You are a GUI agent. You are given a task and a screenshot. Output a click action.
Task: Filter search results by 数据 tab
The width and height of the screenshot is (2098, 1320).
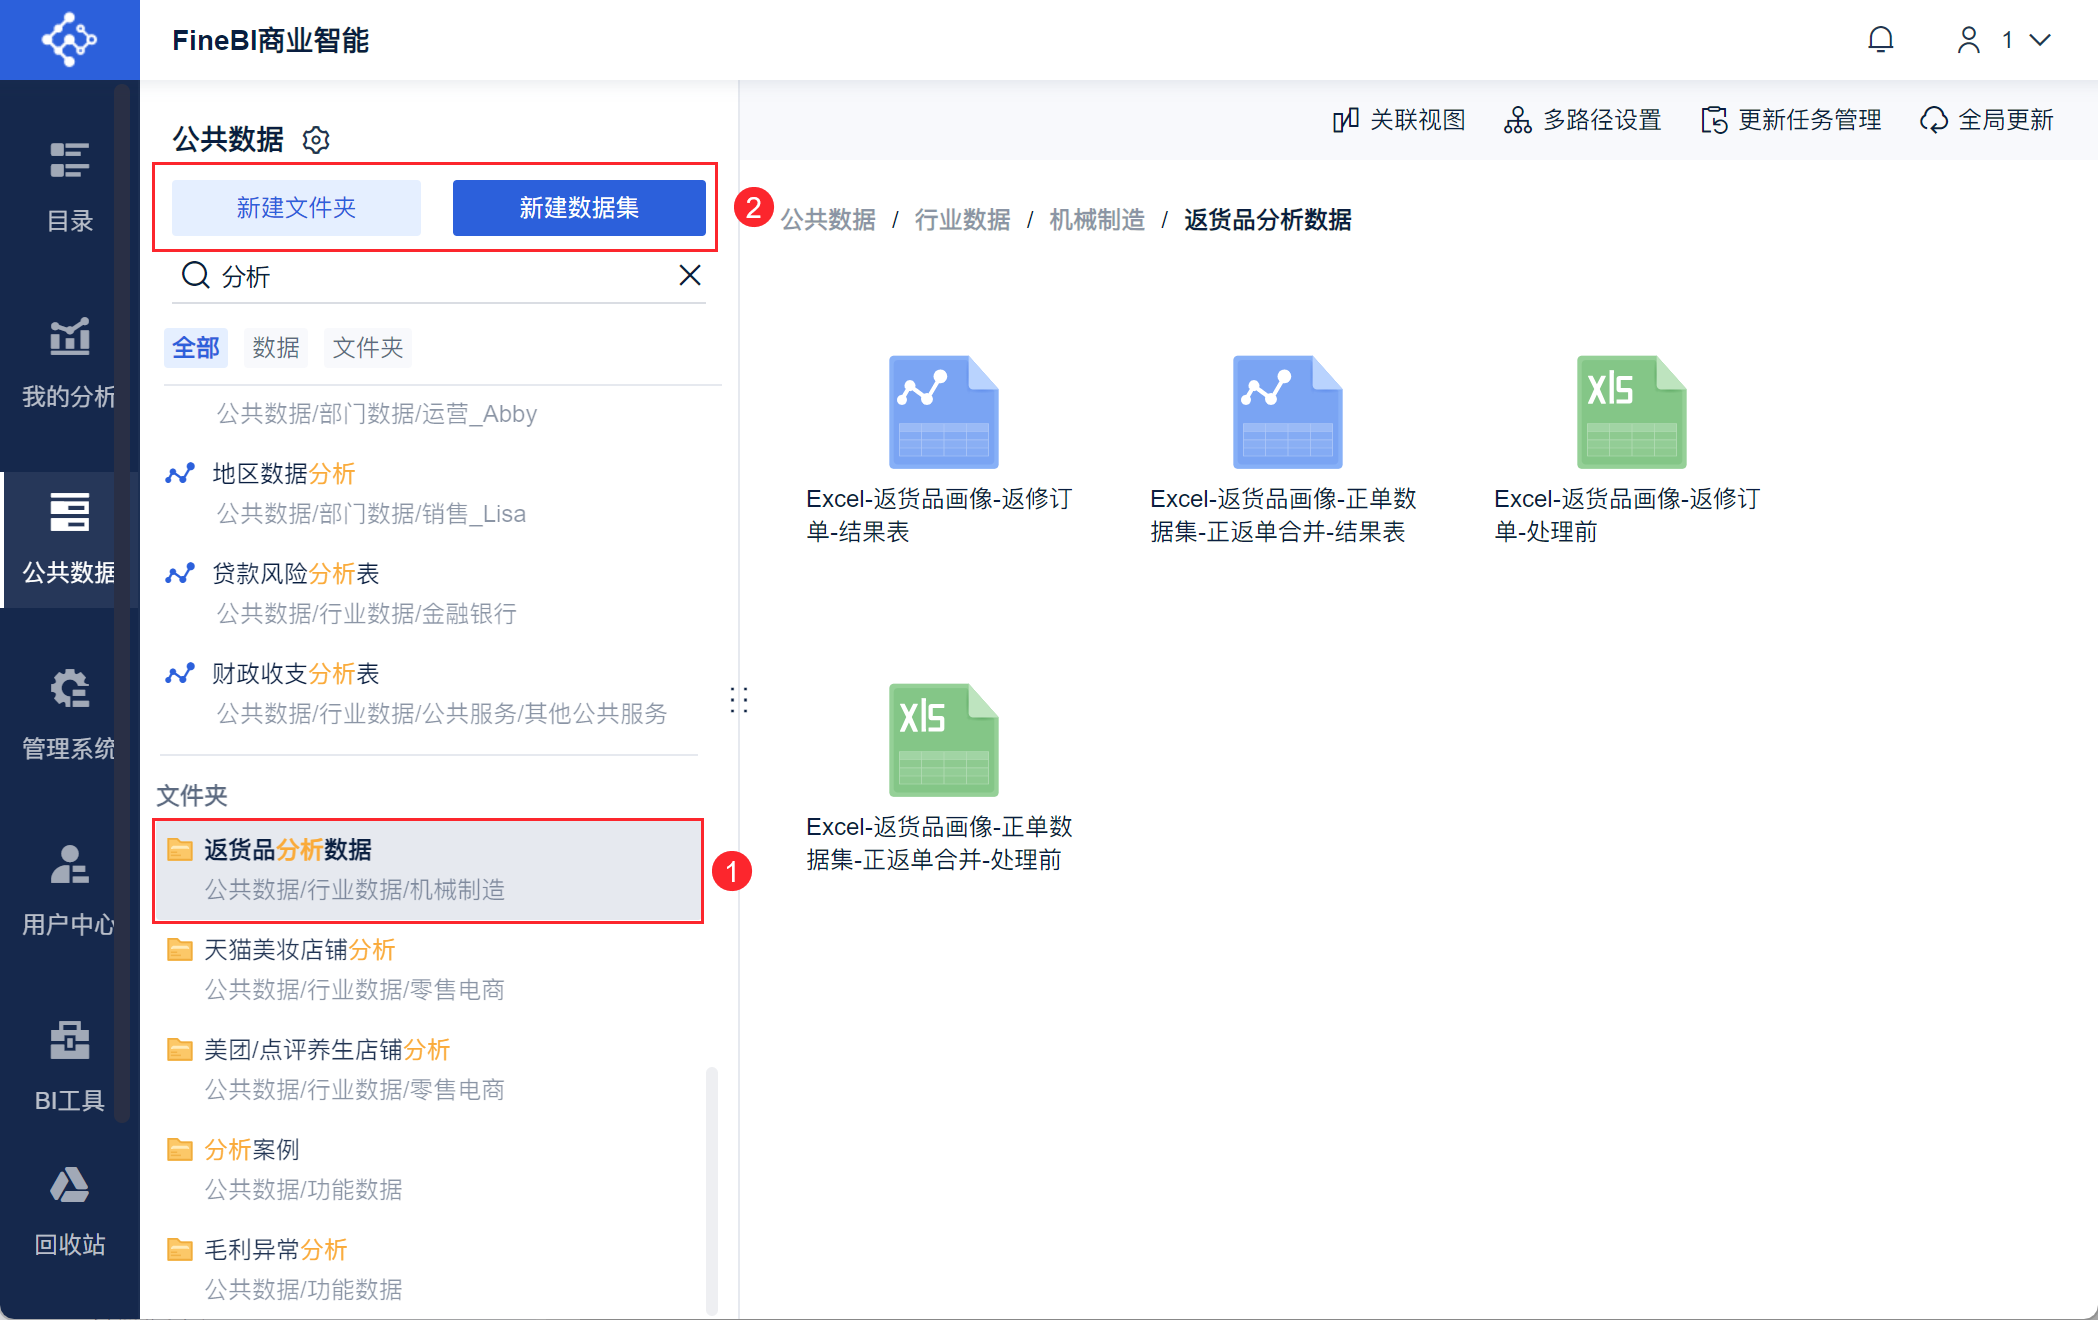click(276, 348)
